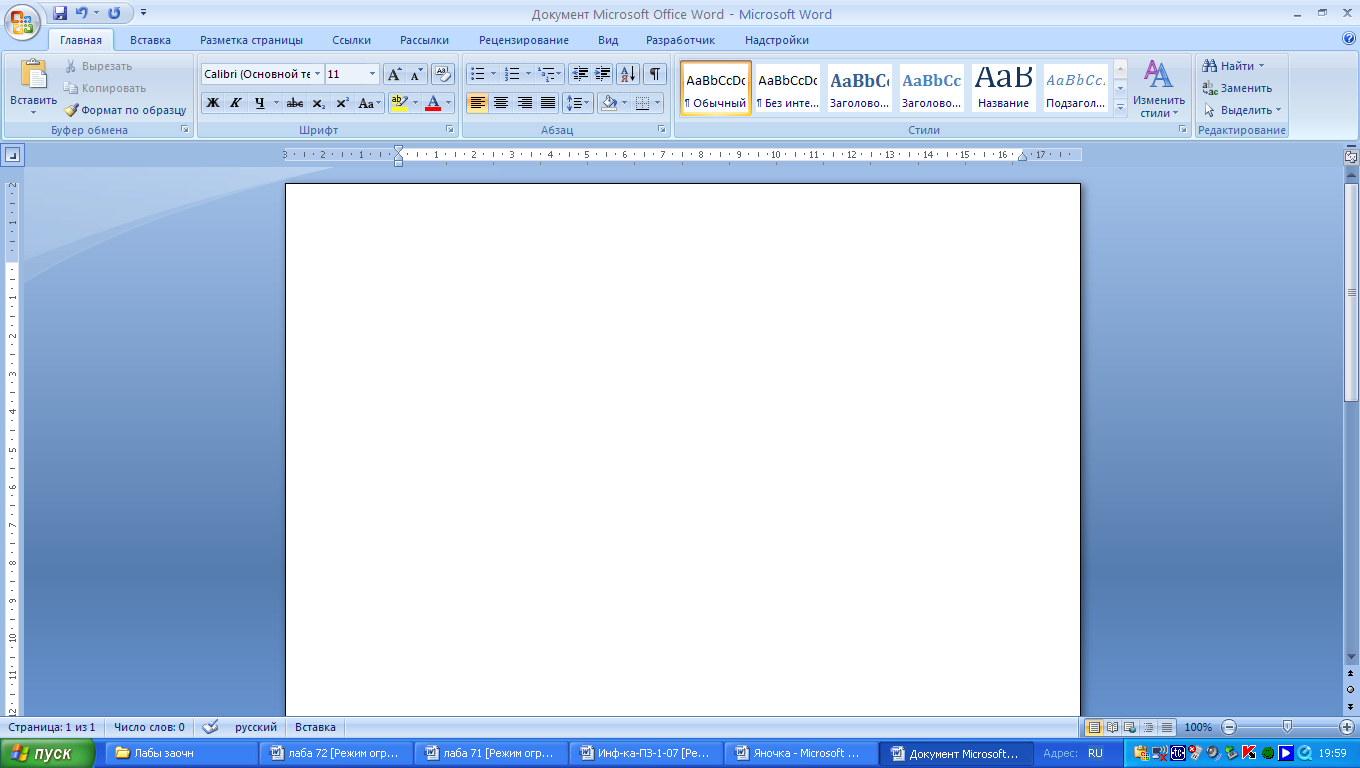
Task: Toggle underline (Ч) formatting
Action: tap(260, 102)
